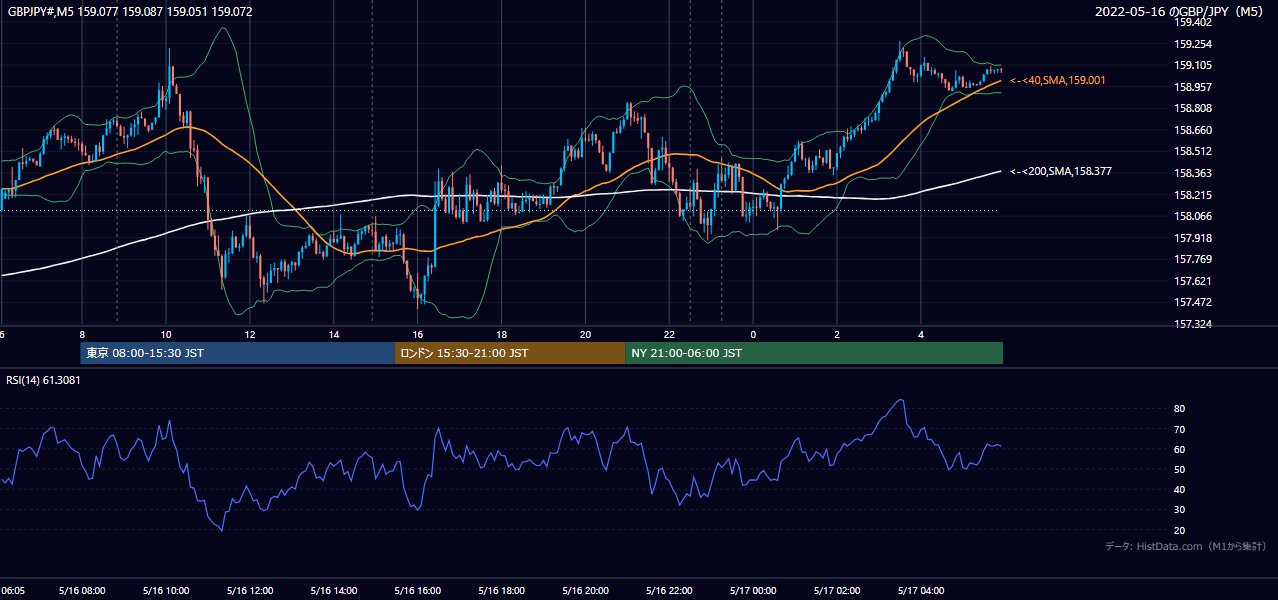Click the NY 21:00-06:00 JST session bar
This screenshot has height=600, width=1278.
pos(814,353)
